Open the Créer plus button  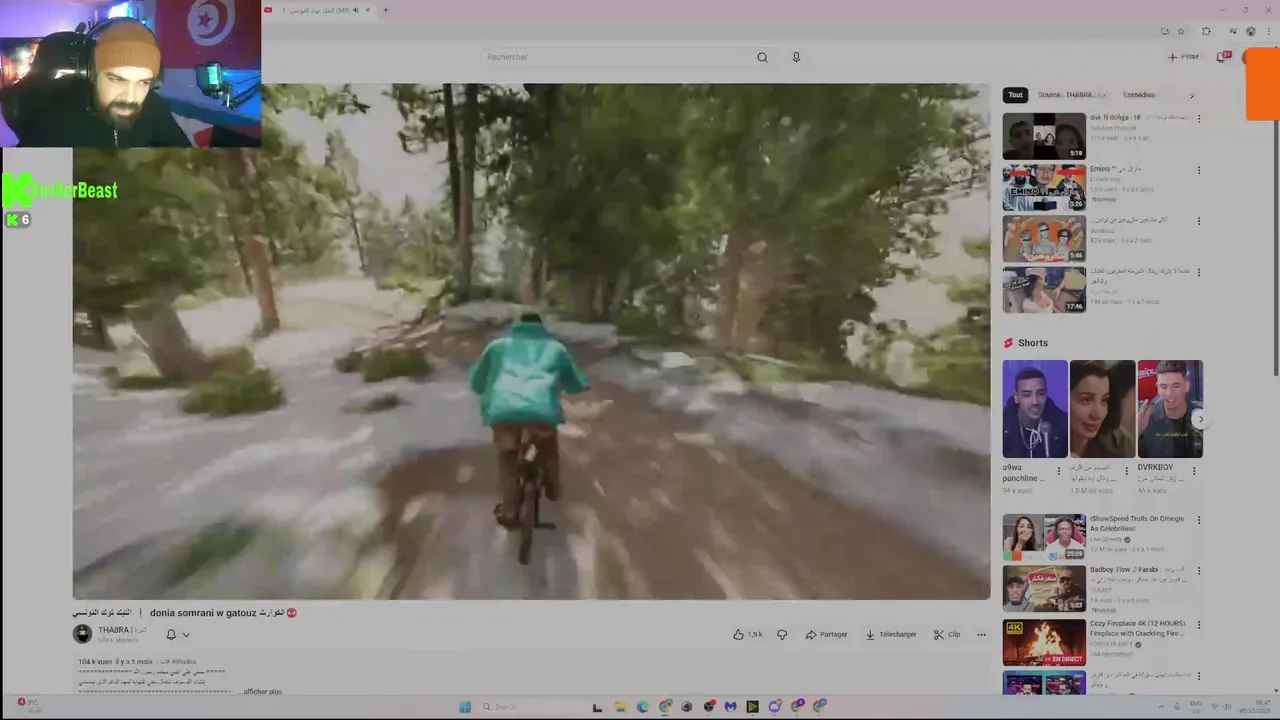1183,57
